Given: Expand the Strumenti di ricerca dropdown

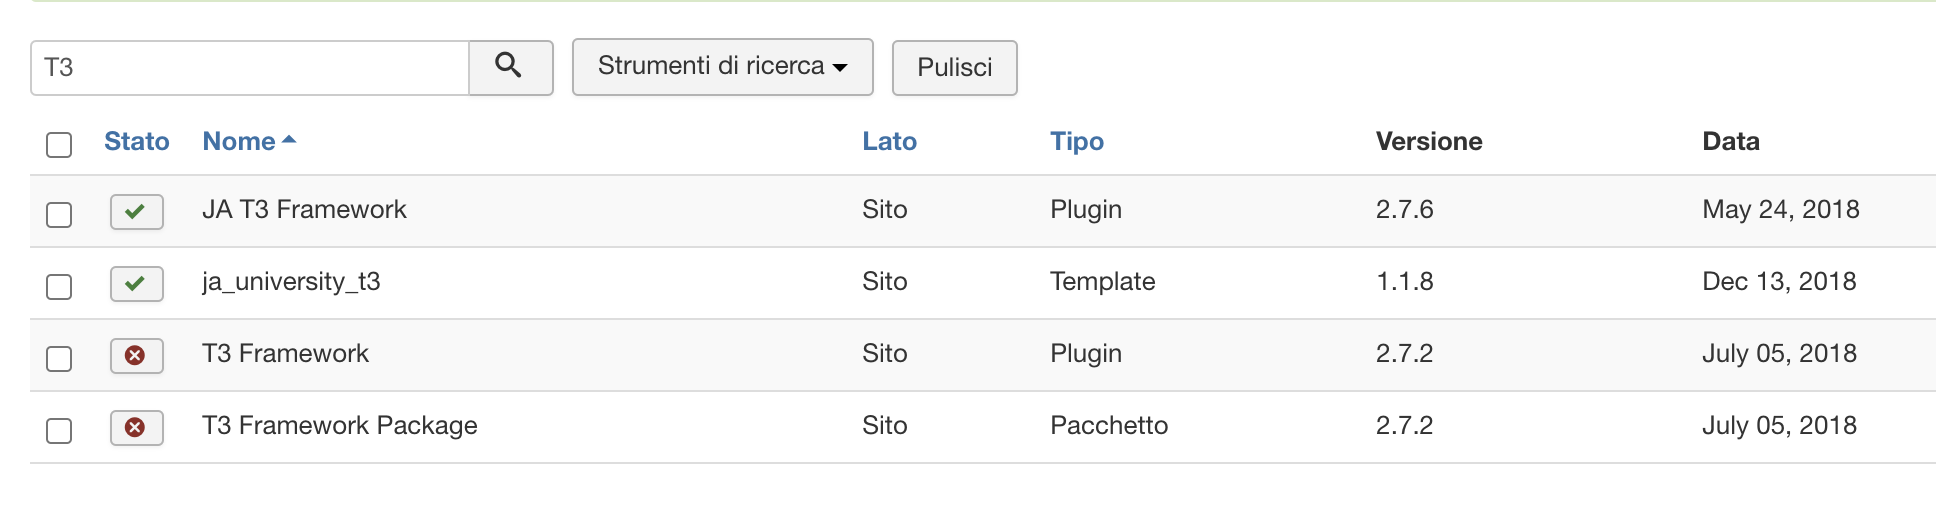Looking at the screenshot, I should [722, 67].
